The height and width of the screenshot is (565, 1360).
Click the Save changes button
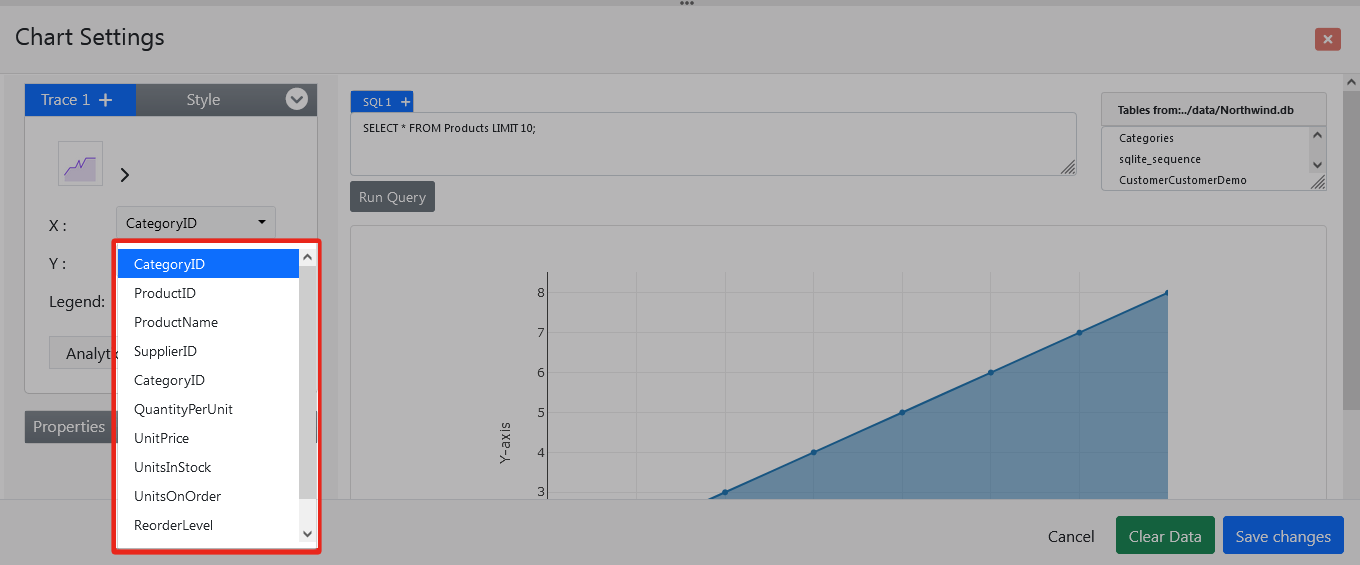(1282, 536)
